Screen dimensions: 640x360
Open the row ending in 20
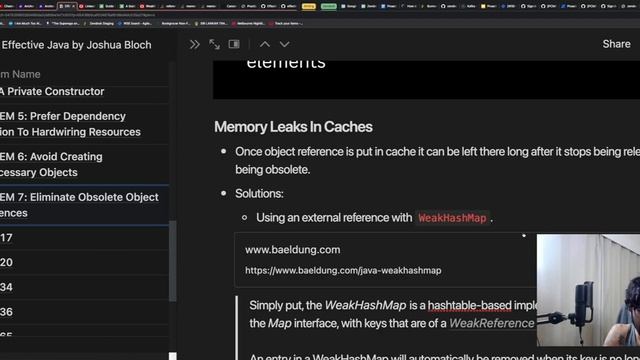point(84,262)
